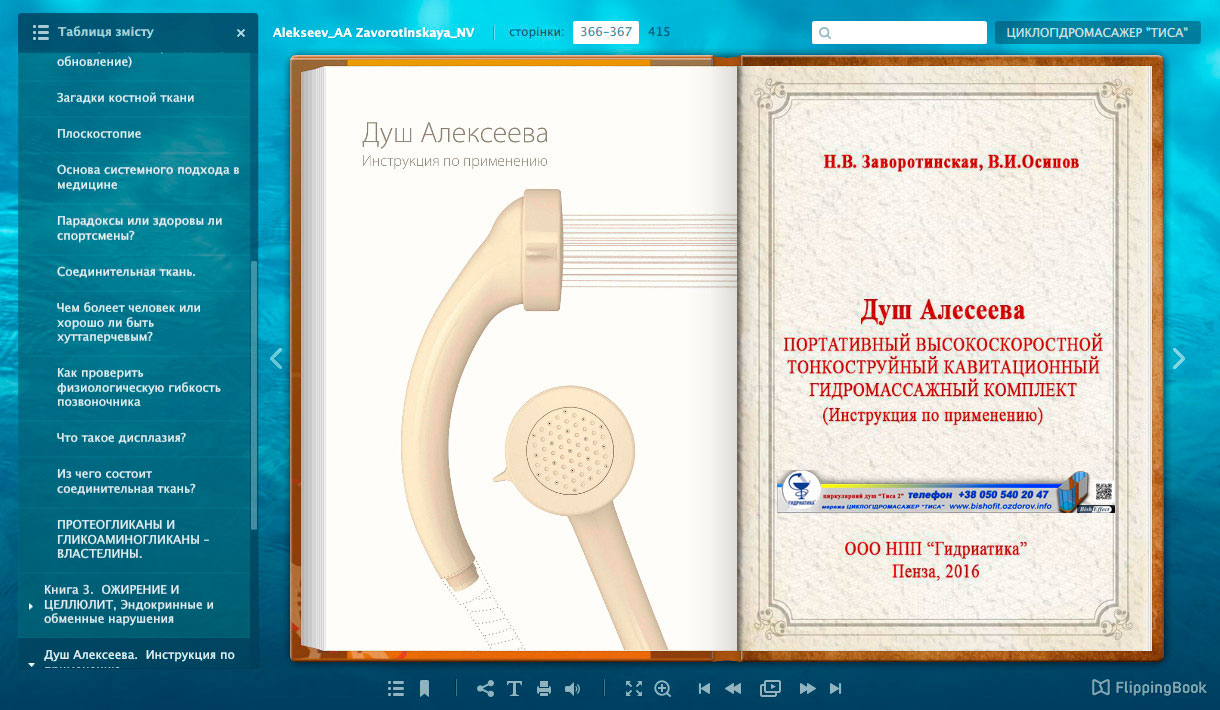Click the QR code on the banner
The width and height of the screenshot is (1220, 710).
click(1104, 491)
